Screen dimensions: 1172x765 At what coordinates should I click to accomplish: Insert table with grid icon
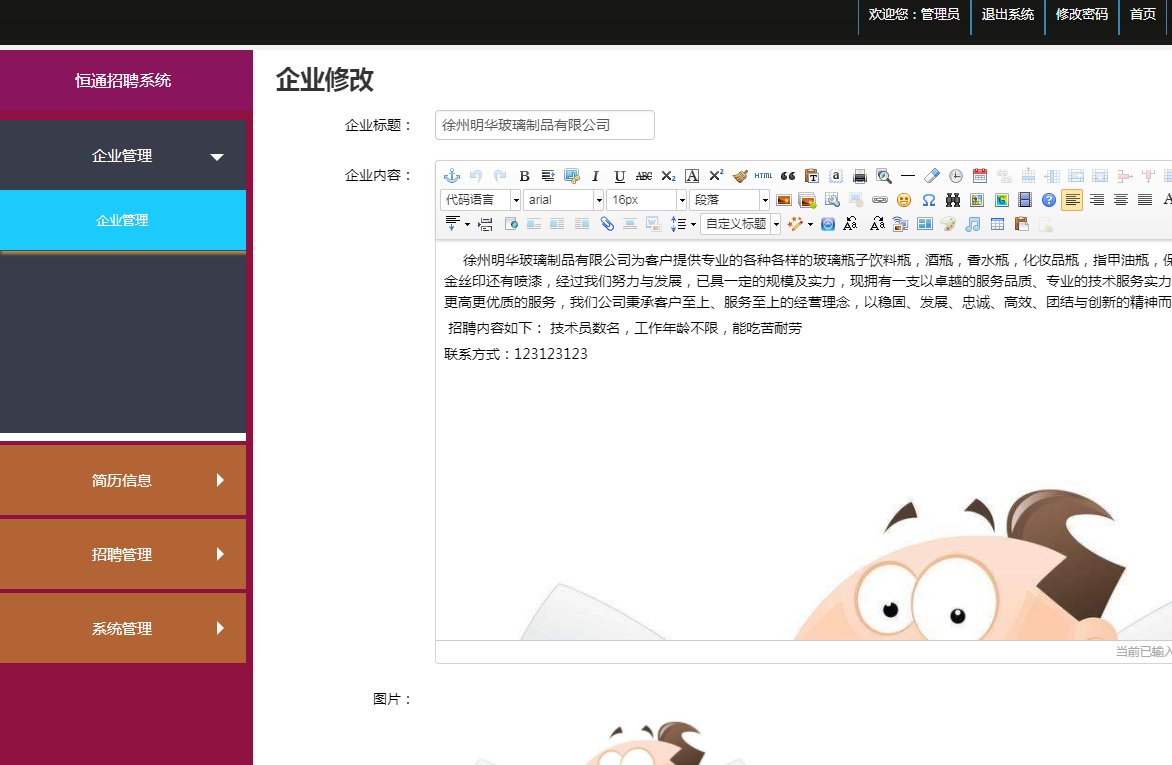pyautogui.click(x=997, y=224)
